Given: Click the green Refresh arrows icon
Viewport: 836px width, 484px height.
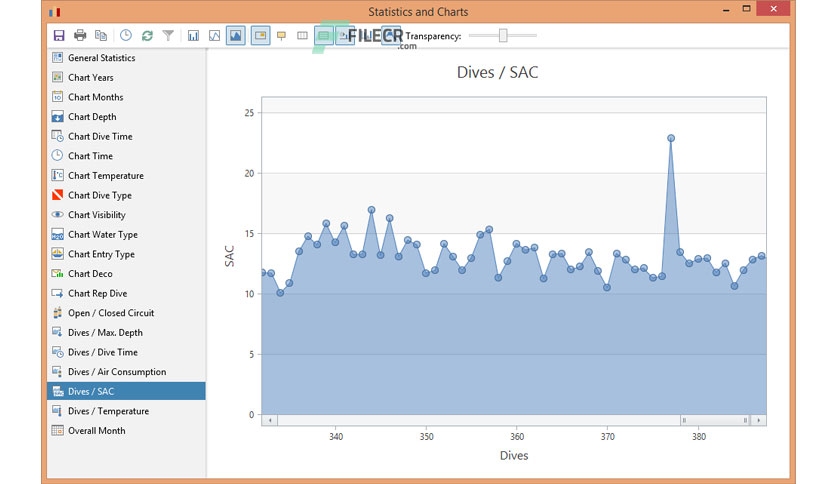Looking at the screenshot, I should [x=147, y=36].
